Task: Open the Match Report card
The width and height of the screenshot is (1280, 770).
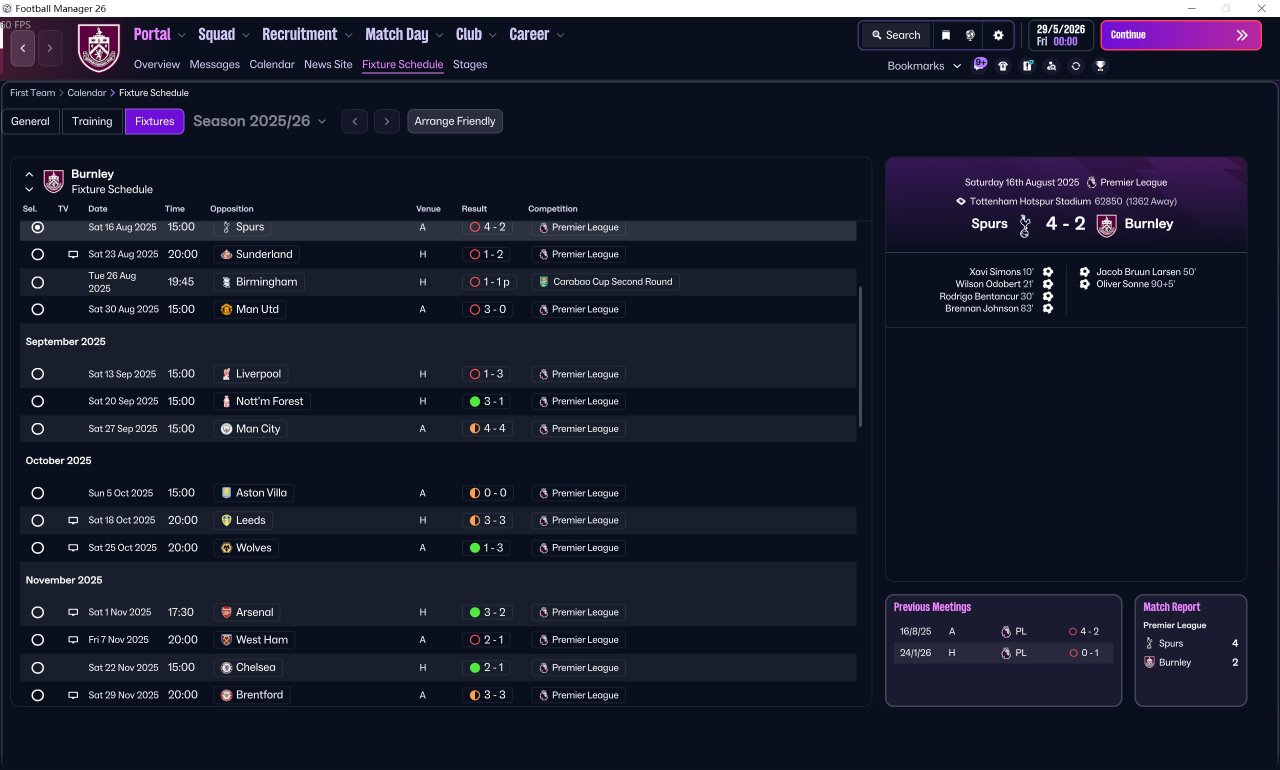Action: (x=1190, y=650)
